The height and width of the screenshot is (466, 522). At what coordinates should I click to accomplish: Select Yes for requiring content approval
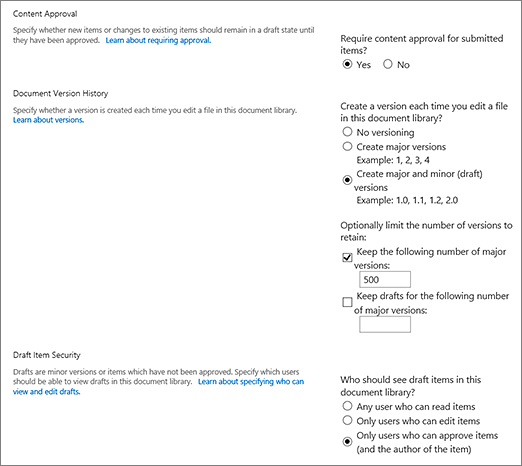[x=347, y=64]
